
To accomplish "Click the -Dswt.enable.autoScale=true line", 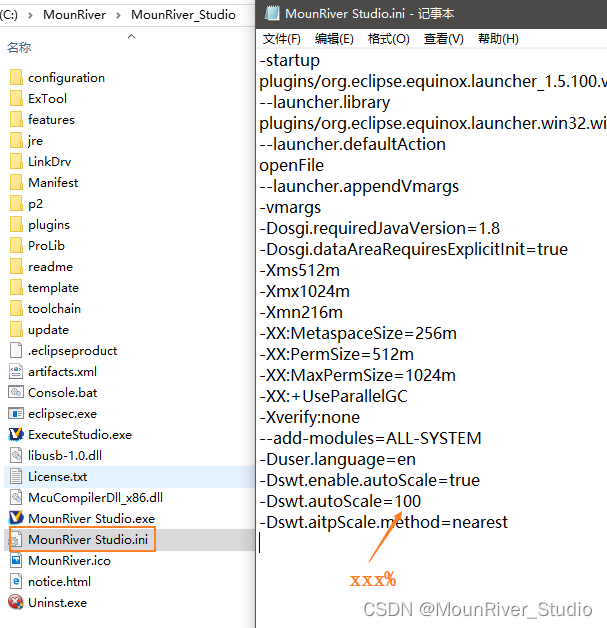I will point(370,480).
